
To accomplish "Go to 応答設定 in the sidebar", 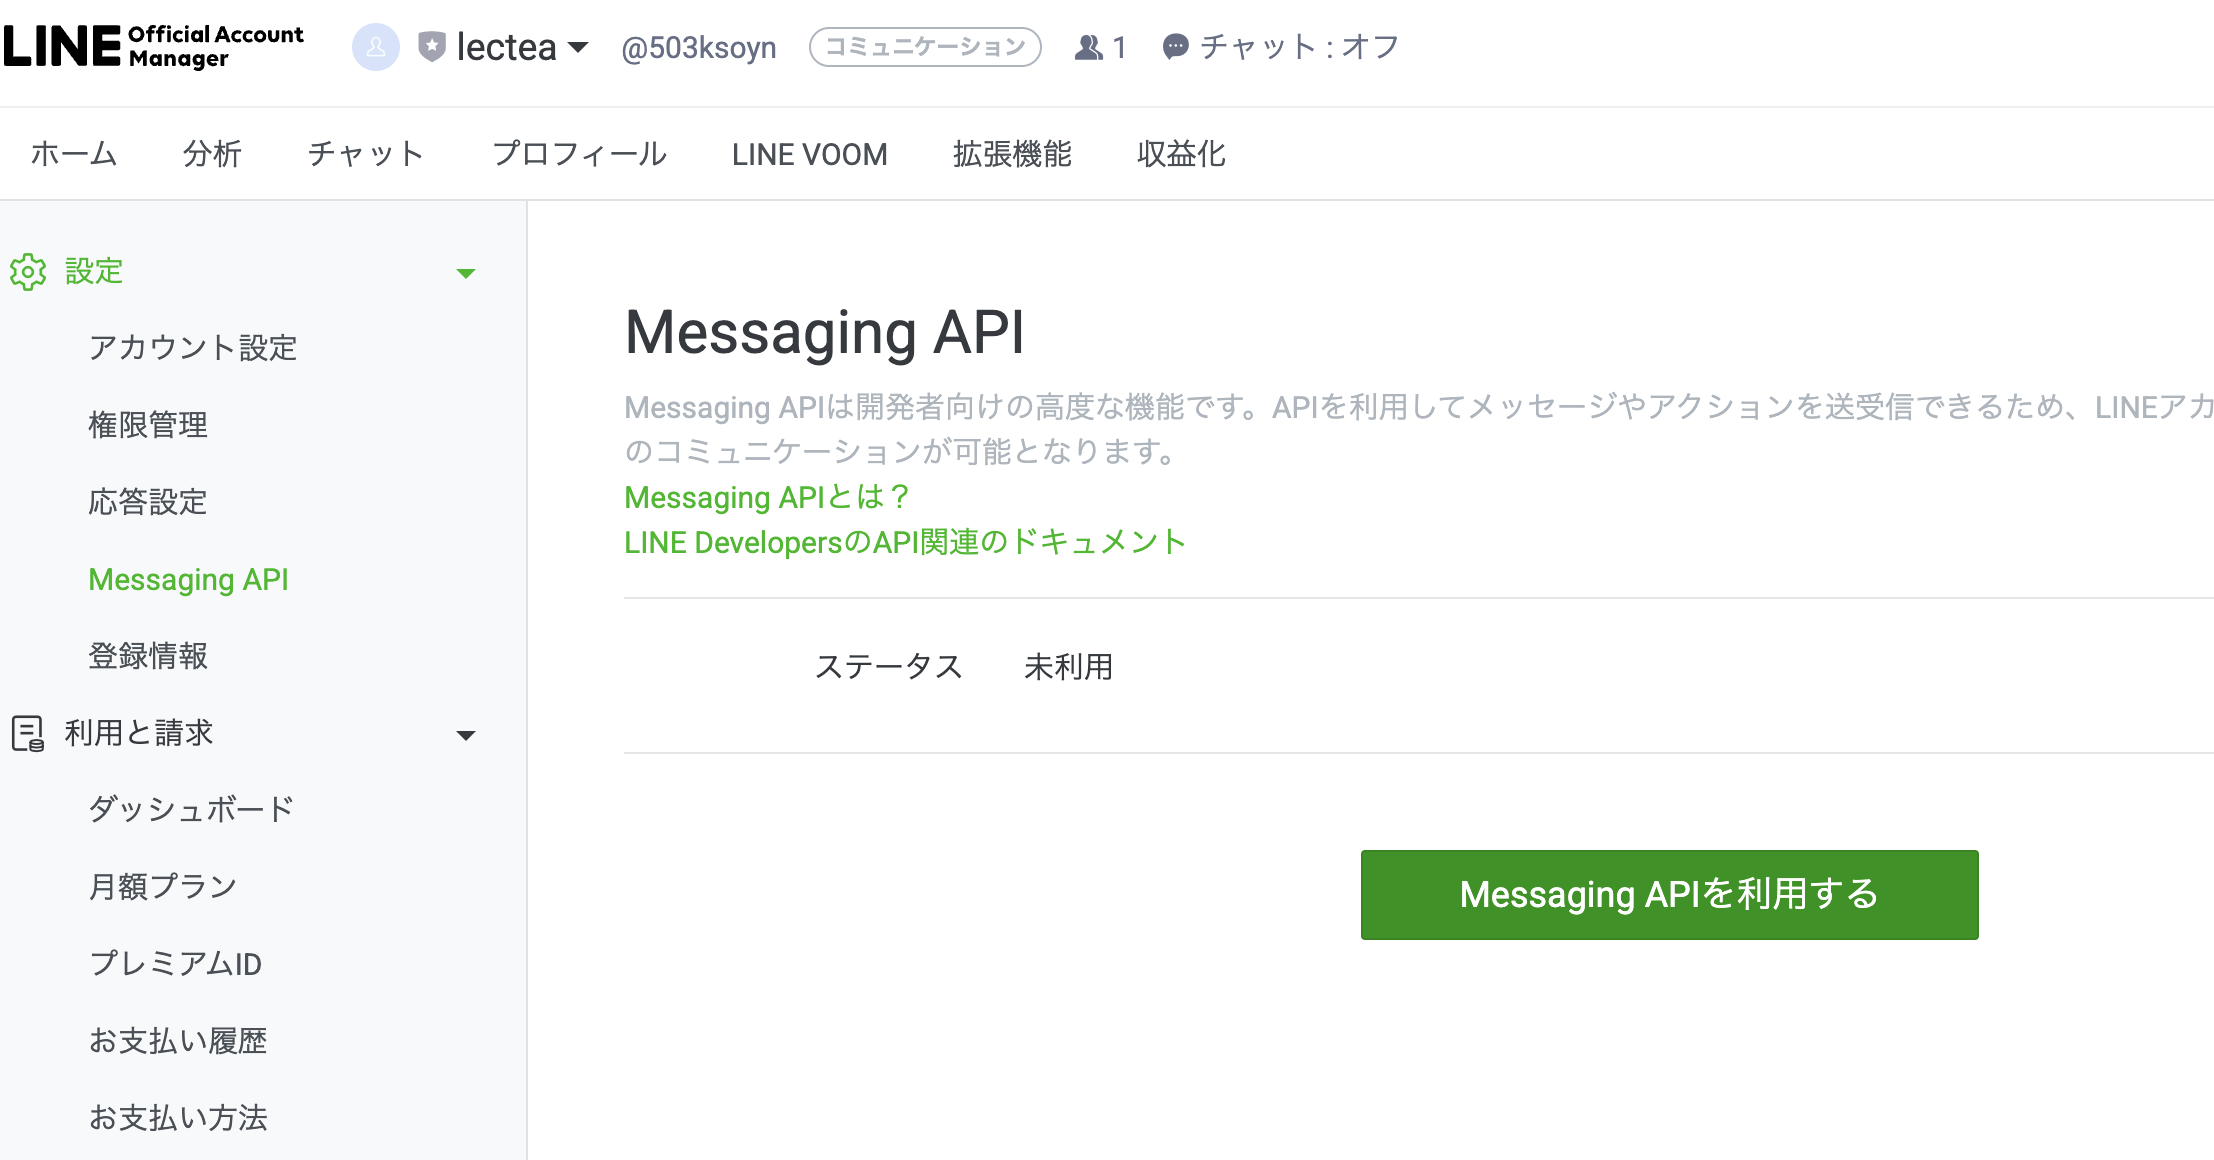I will point(148,502).
